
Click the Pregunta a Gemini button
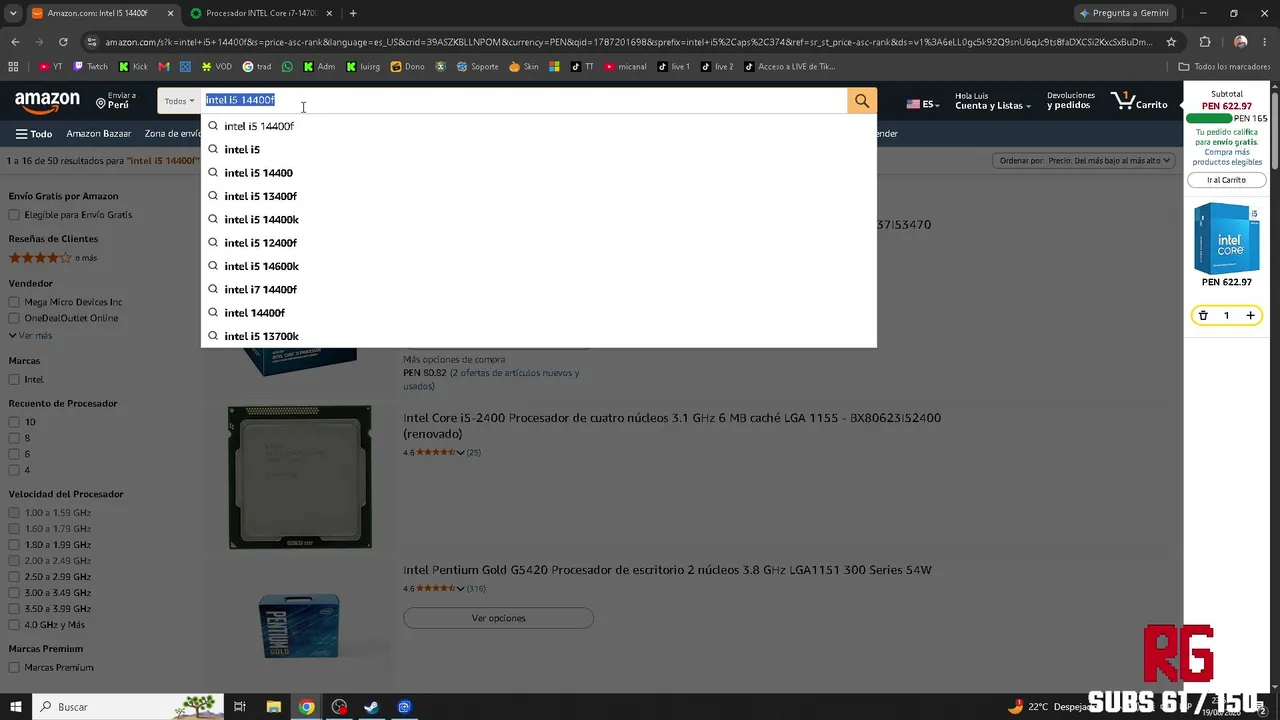(1124, 13)
